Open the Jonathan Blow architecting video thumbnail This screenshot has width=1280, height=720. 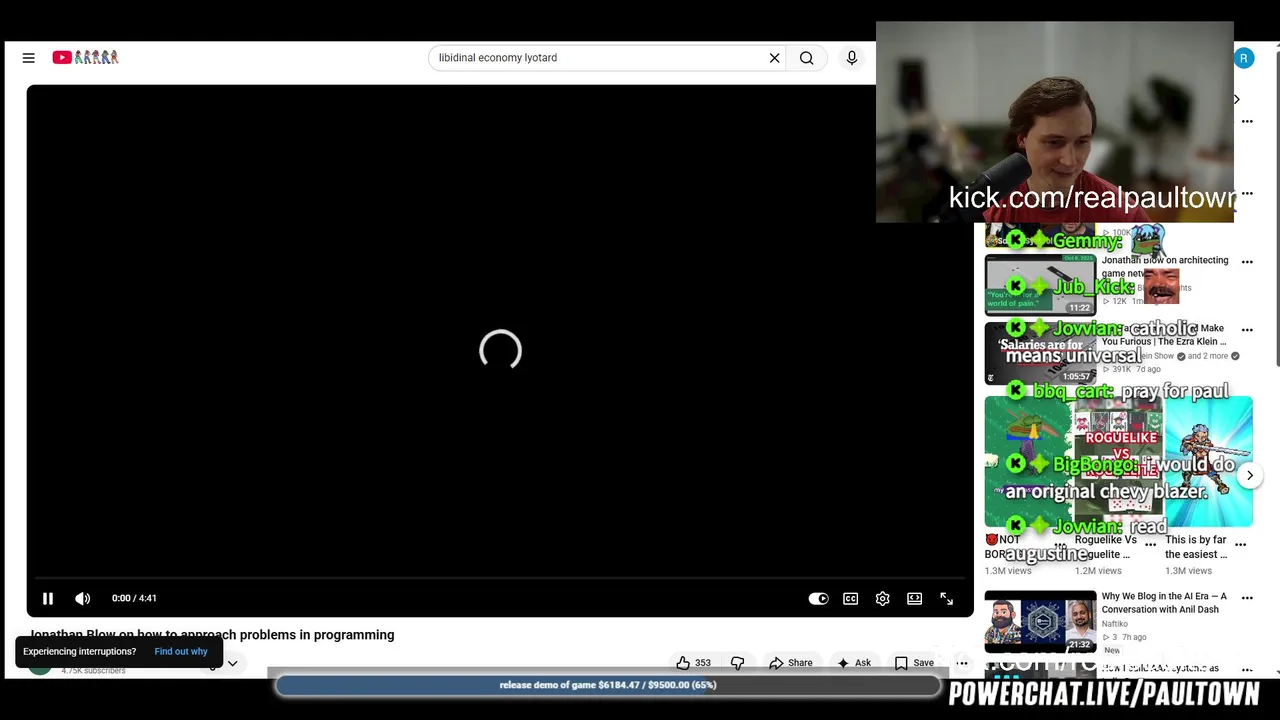click(x=1040, y=285)
